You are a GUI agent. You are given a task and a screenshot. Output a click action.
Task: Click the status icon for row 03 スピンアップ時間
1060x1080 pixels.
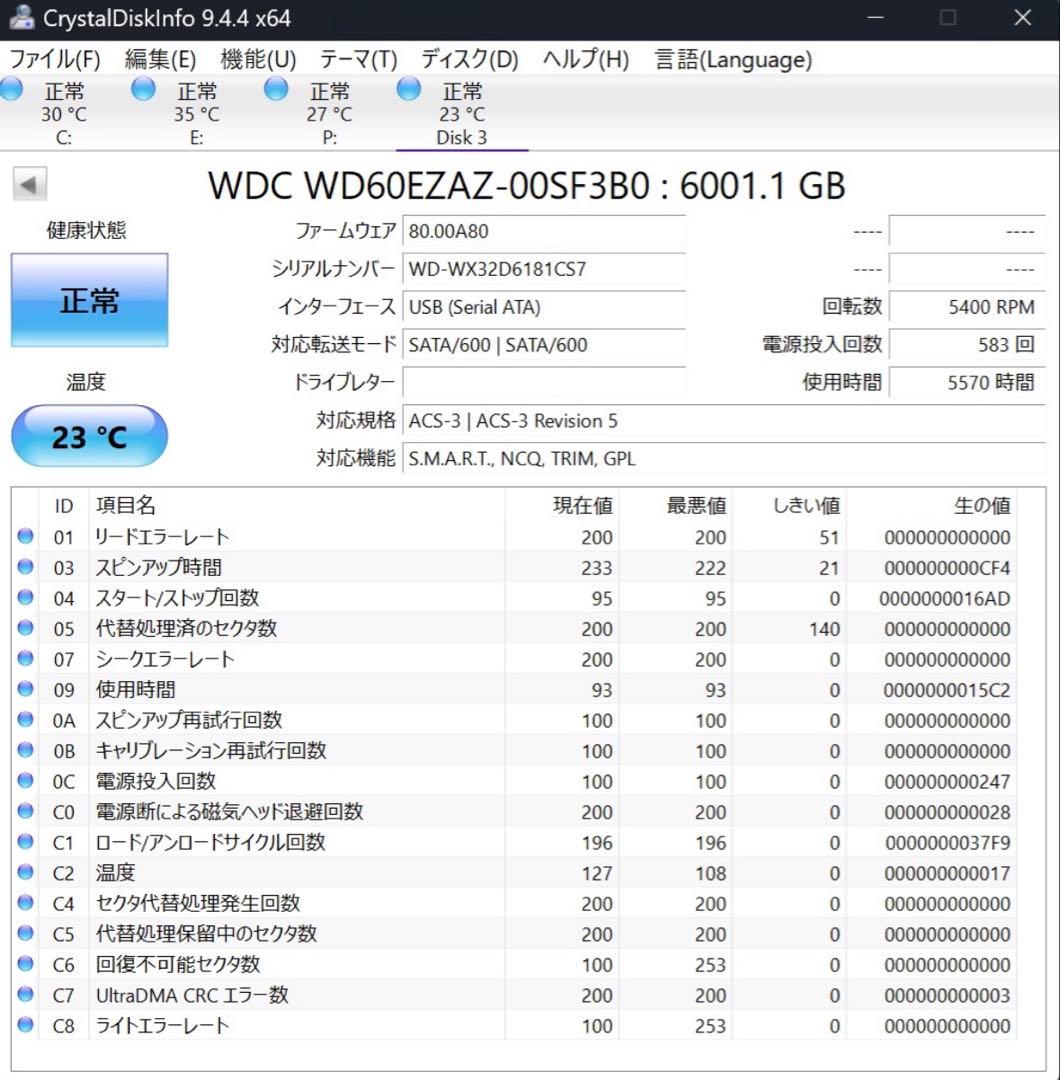pos(25,566)
